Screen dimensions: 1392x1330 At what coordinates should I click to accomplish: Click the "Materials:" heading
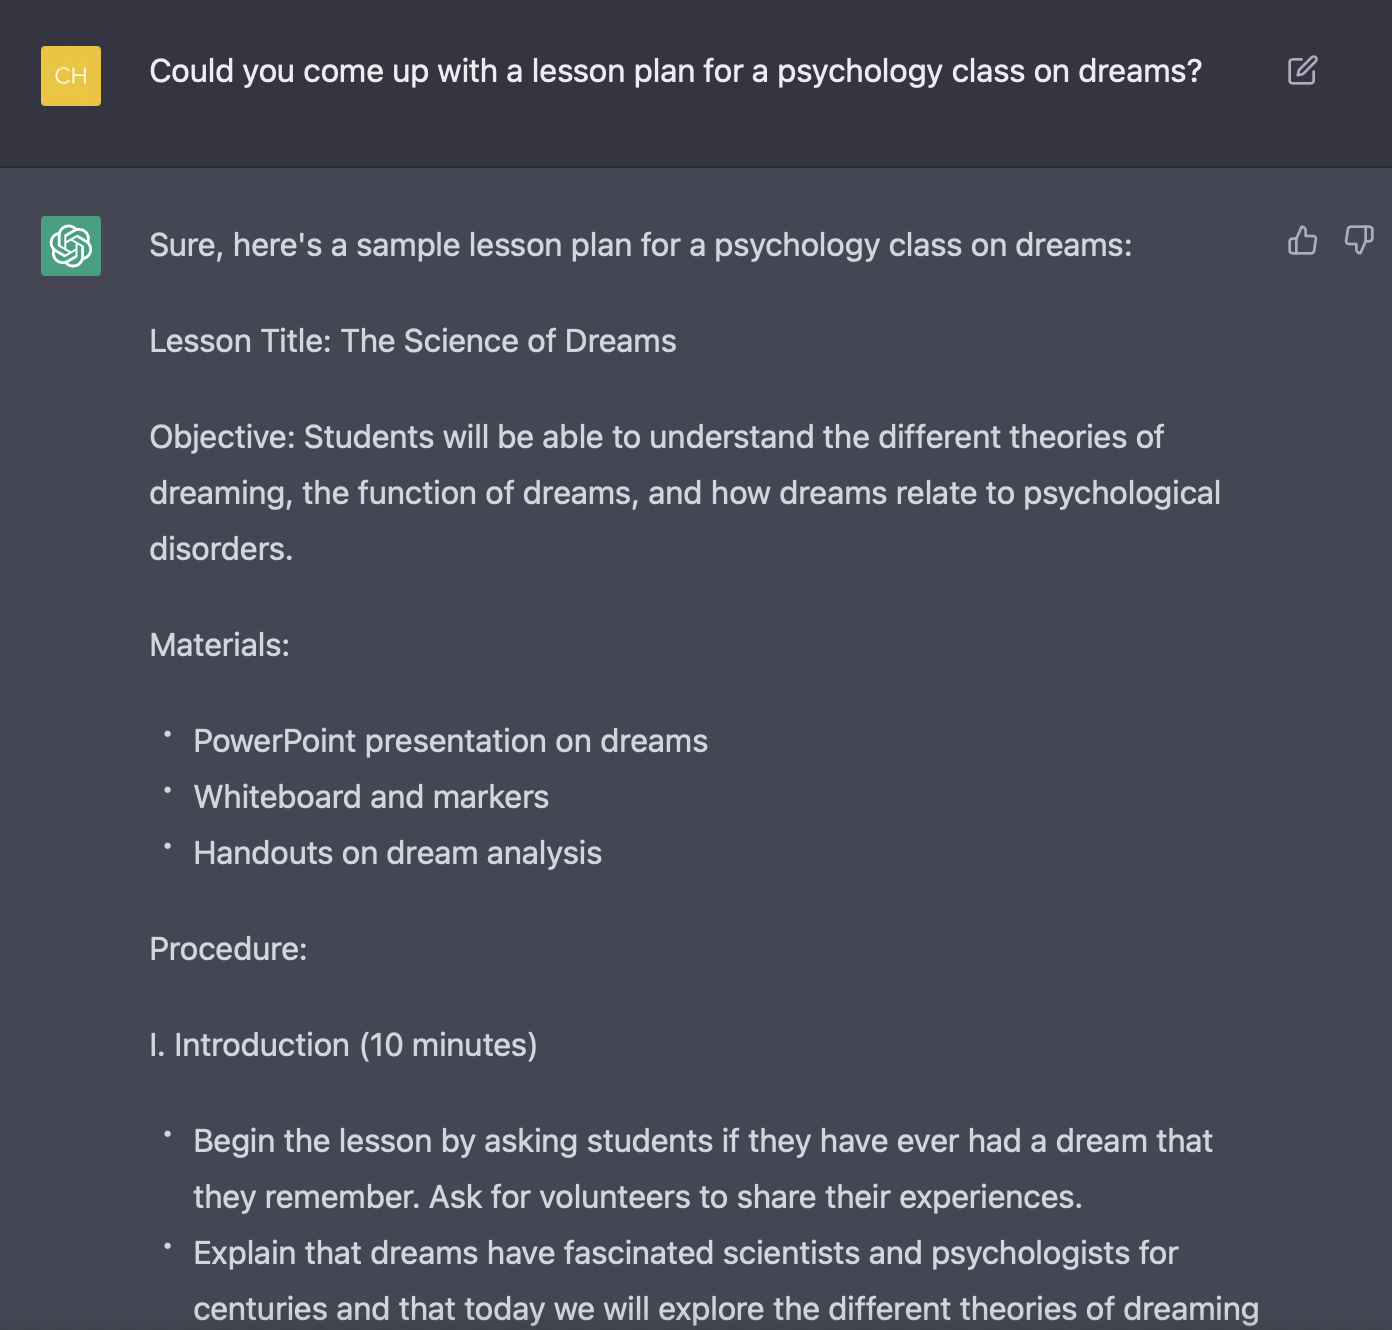click(219, 645)
